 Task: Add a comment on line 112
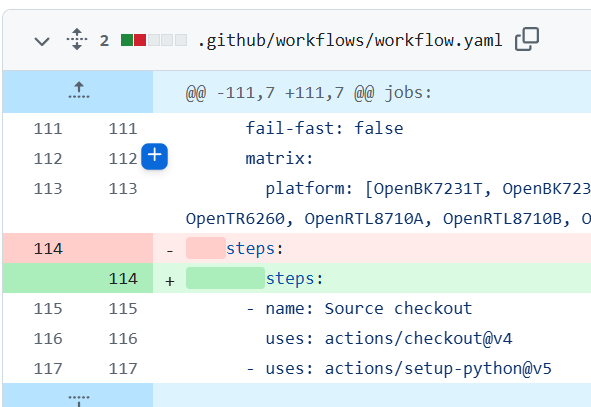click(x=155, y=156)
